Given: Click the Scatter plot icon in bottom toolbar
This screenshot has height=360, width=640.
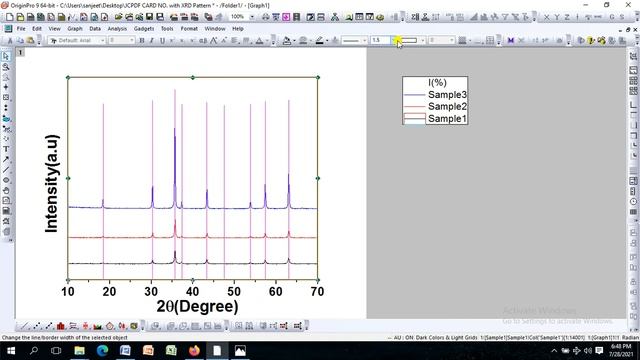Looking at the screenshot, I should (37, 326).
